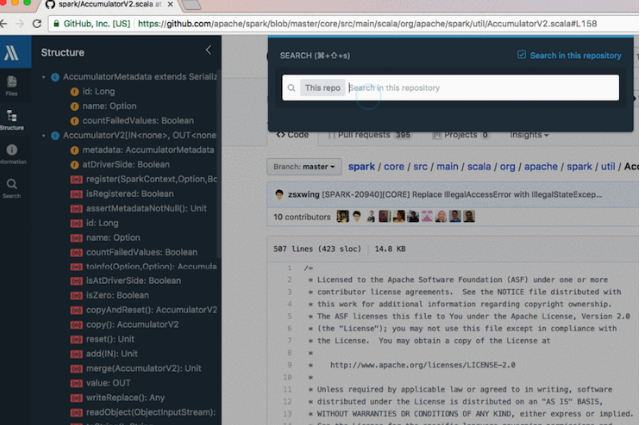Open the Search panel icon
641x425 pixels.
coord(11,188)
